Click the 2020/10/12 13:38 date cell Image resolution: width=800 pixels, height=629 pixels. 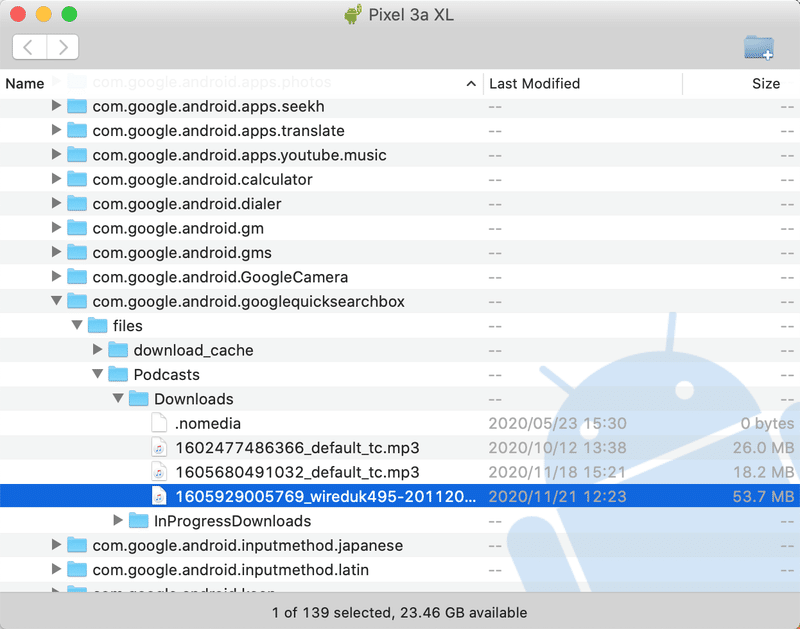(x=557, y=448)
